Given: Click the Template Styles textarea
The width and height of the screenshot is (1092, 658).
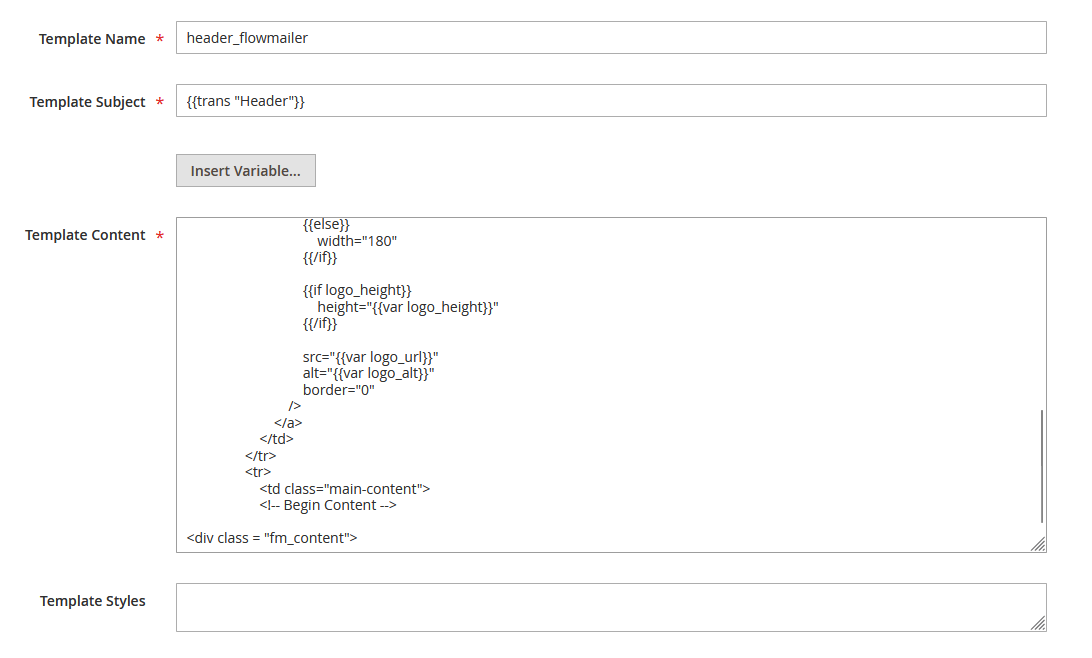Looking at the screenshot, I should tap(611, 608).
